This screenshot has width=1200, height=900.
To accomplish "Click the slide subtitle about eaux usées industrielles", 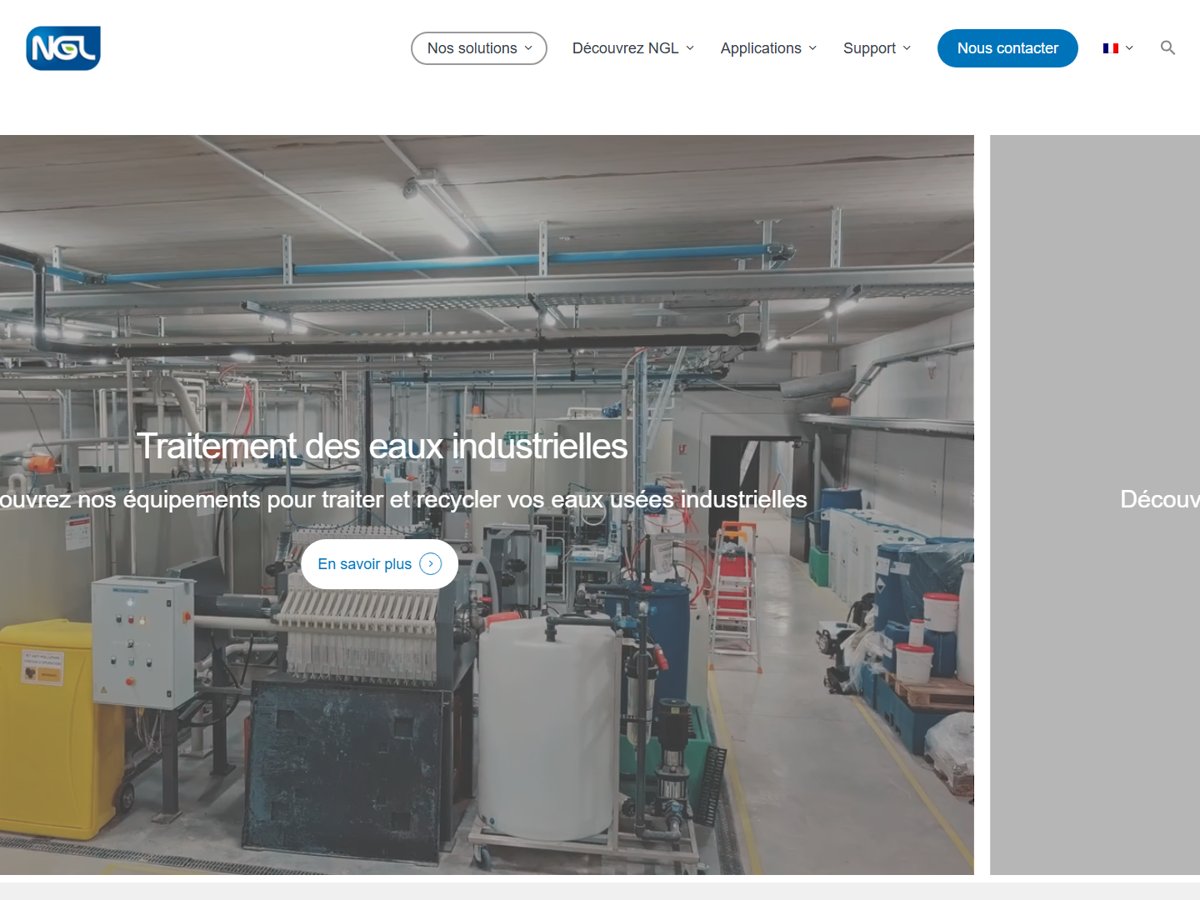I will (x=403, y=499).
